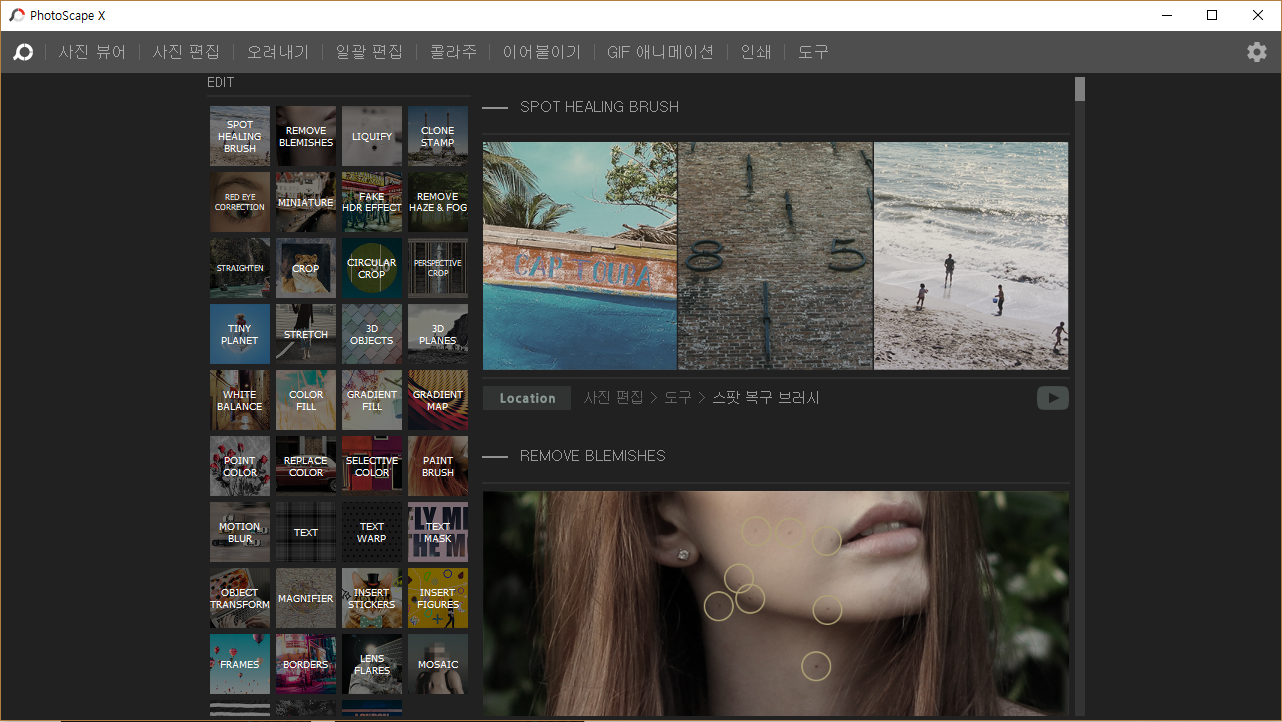1282x722 pixels.
Task: Select the Clone Stamp tile
Action: pos(438,136)
